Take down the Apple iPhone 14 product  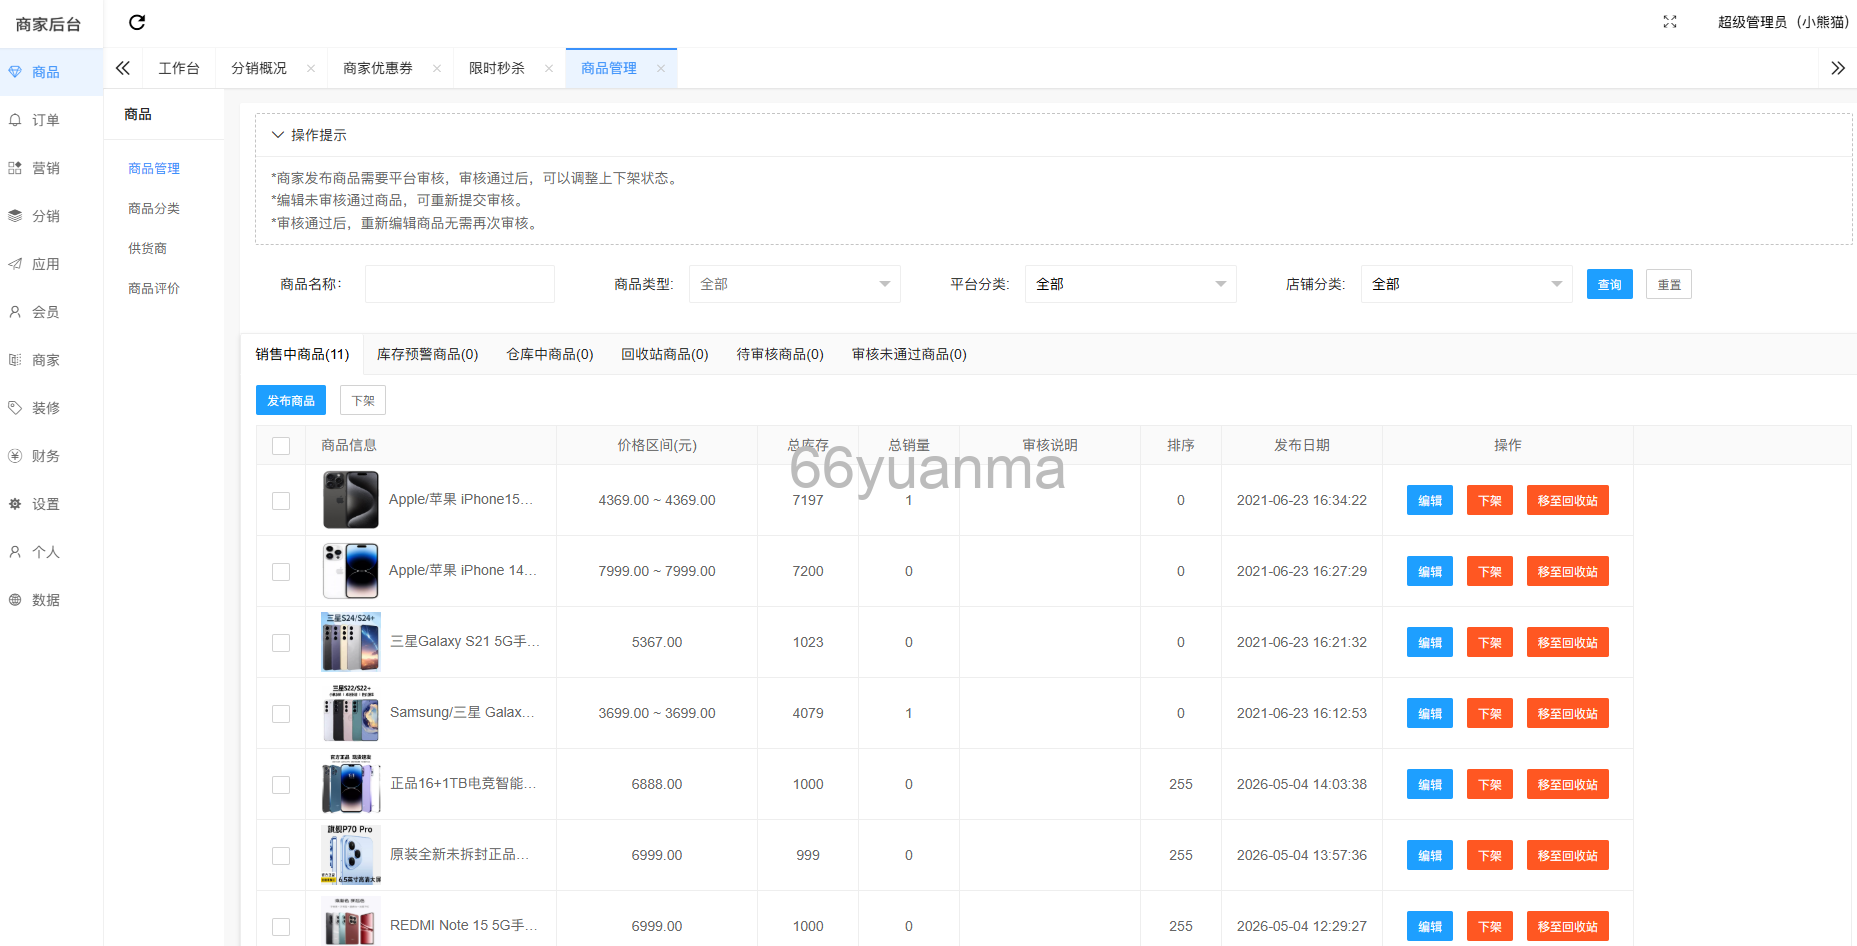point(1490,571)
